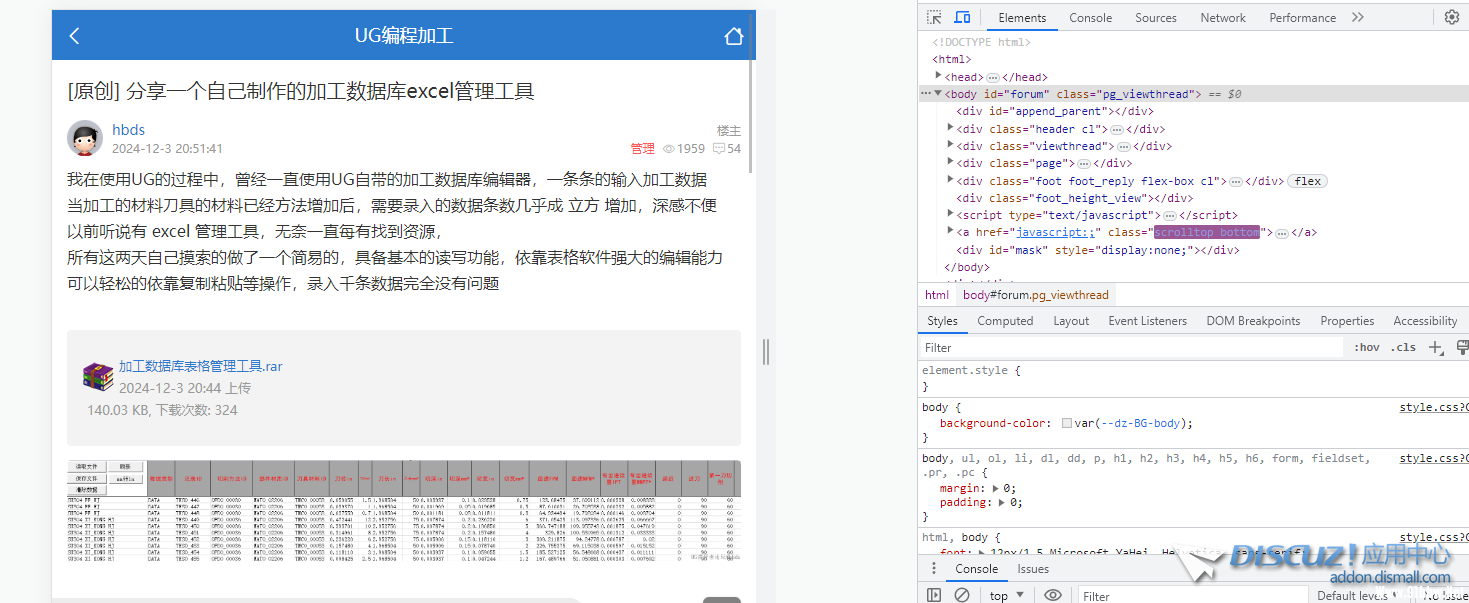The image size is (1469, 603).
Task: Open the hbds user profile link
Action: [128, 129]
